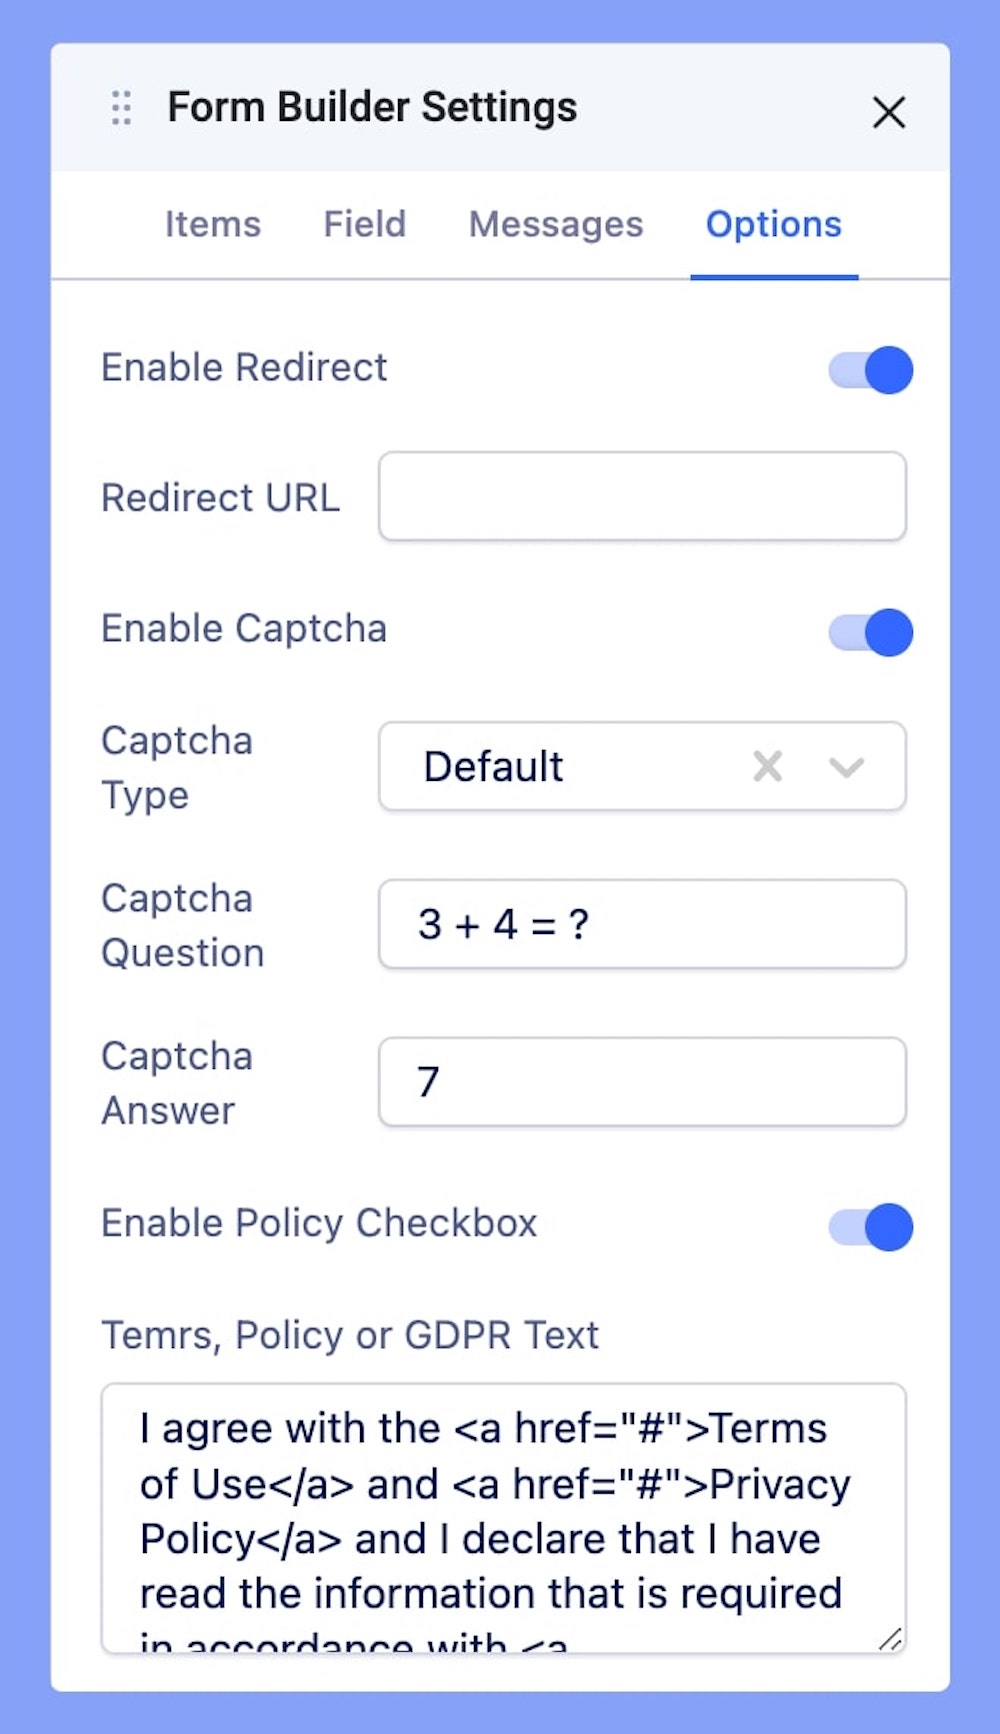Click the Captcha Question text field
The height and width of the screenshot is (1734, 1000).
[642, 924]
